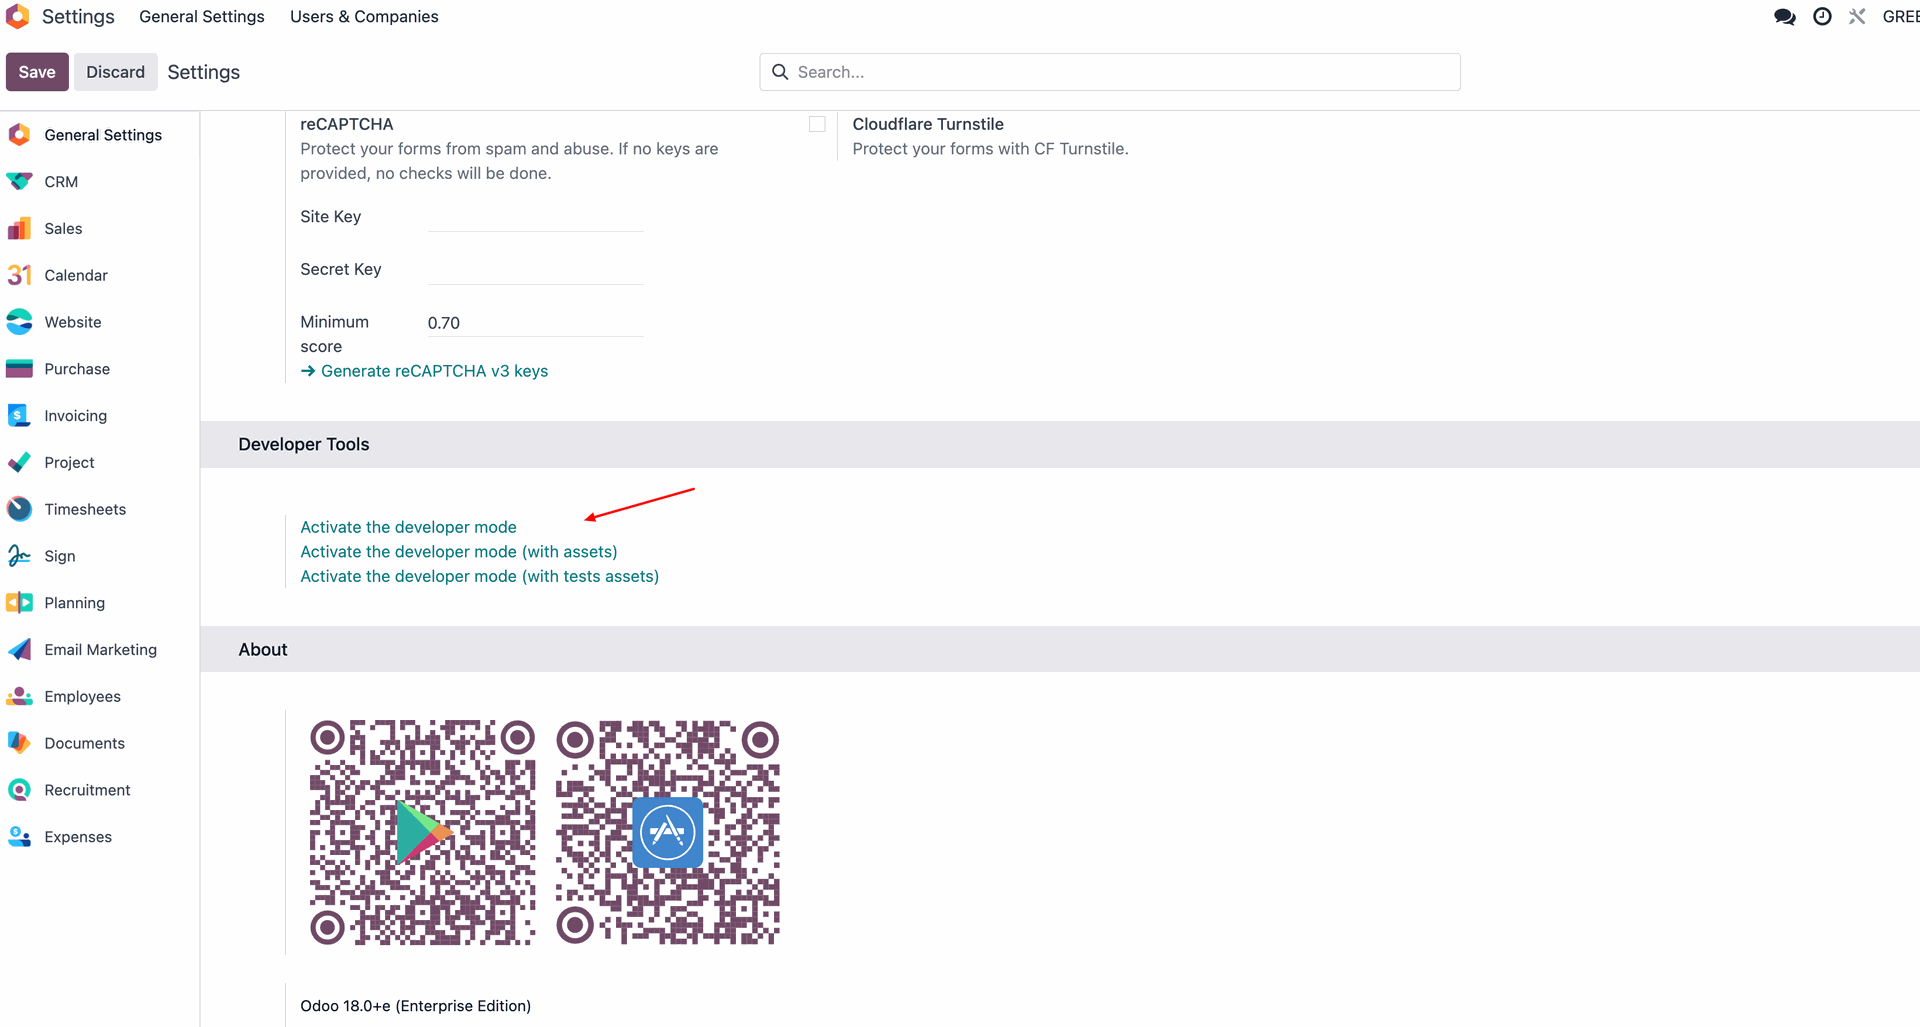The width and height of the screenshot is (1920, 1027).
Task: Open the Users & Companies menu
Action: coord(364,17)
